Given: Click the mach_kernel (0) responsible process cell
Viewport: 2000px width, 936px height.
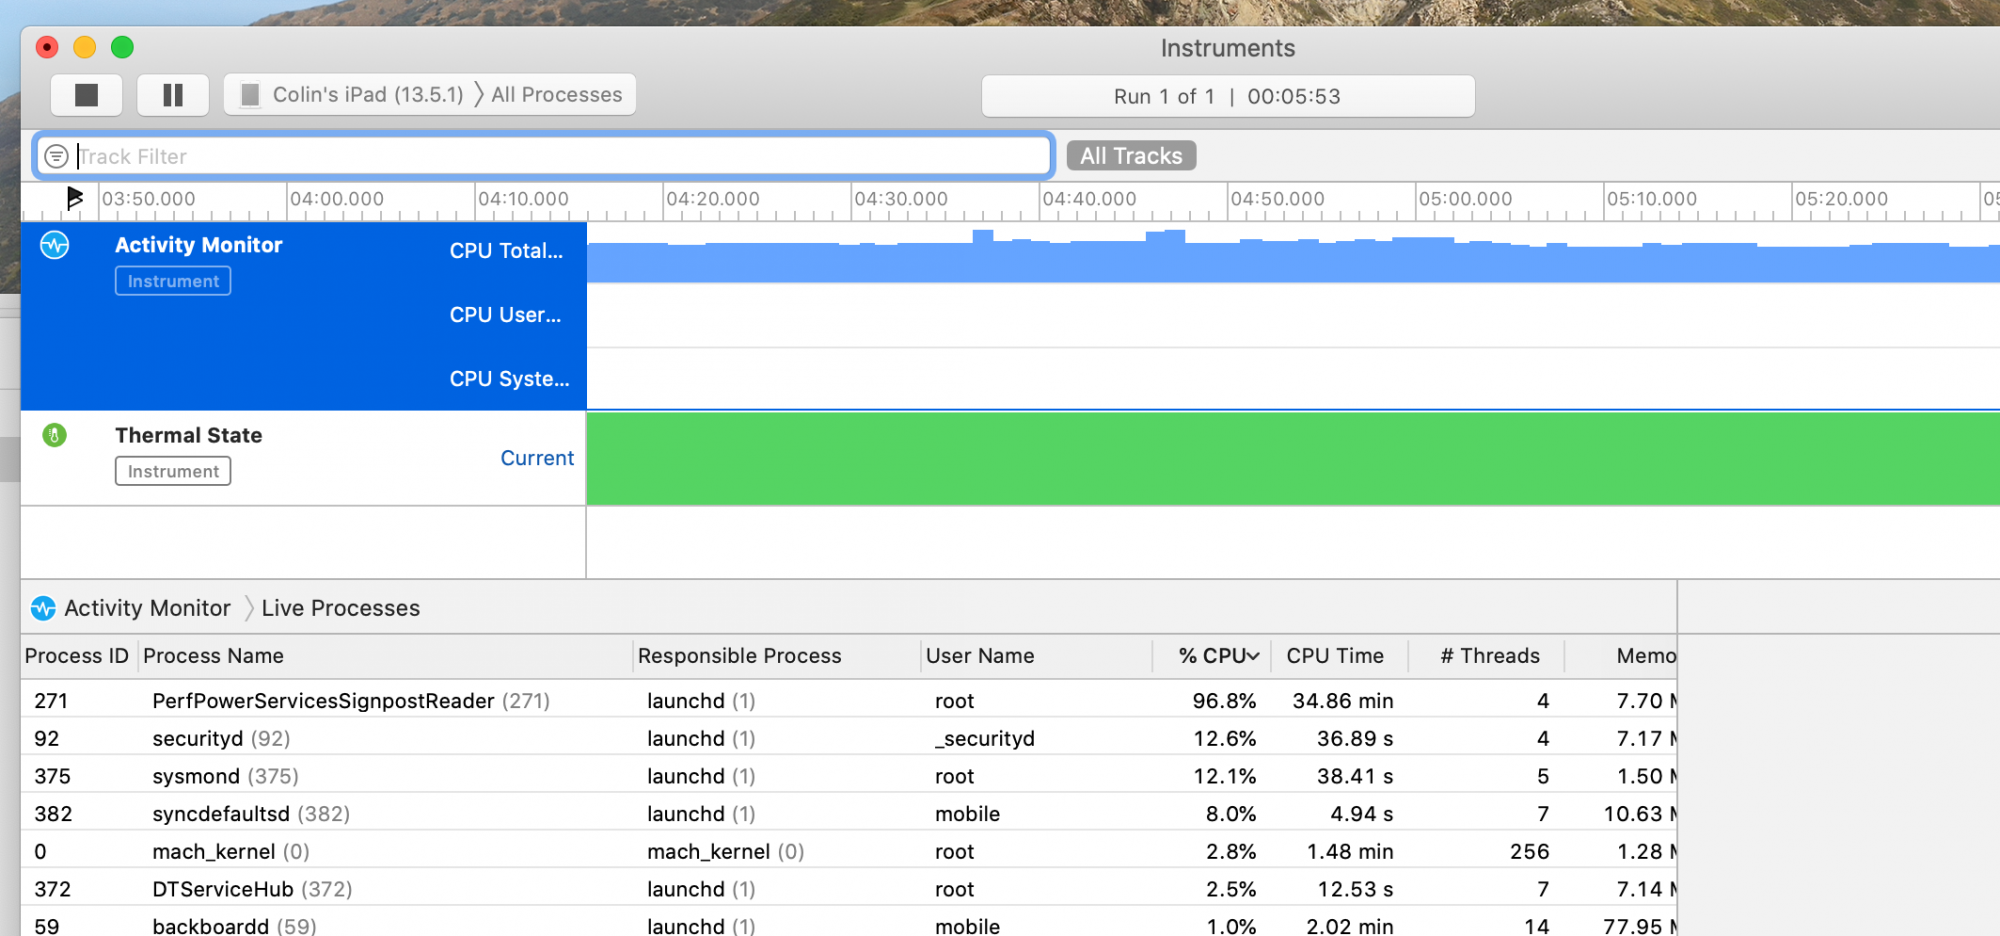Looking at the screenshot, I should tap(725, 852).
